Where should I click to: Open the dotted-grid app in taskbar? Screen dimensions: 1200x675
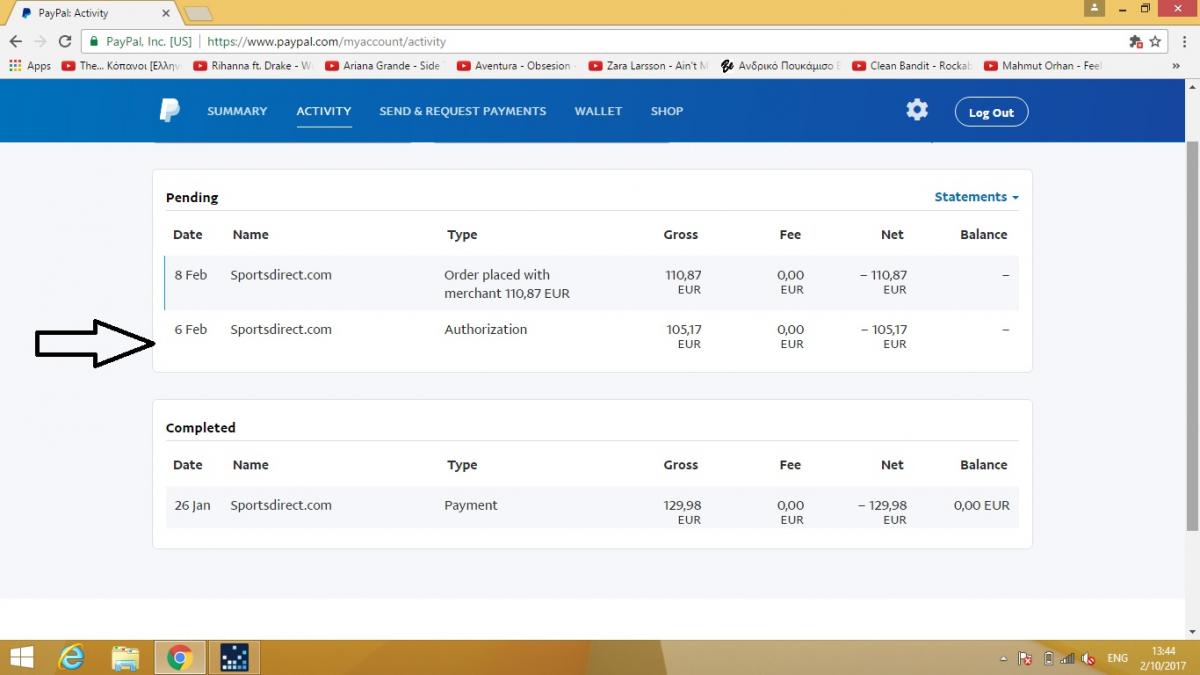[234, 657]
